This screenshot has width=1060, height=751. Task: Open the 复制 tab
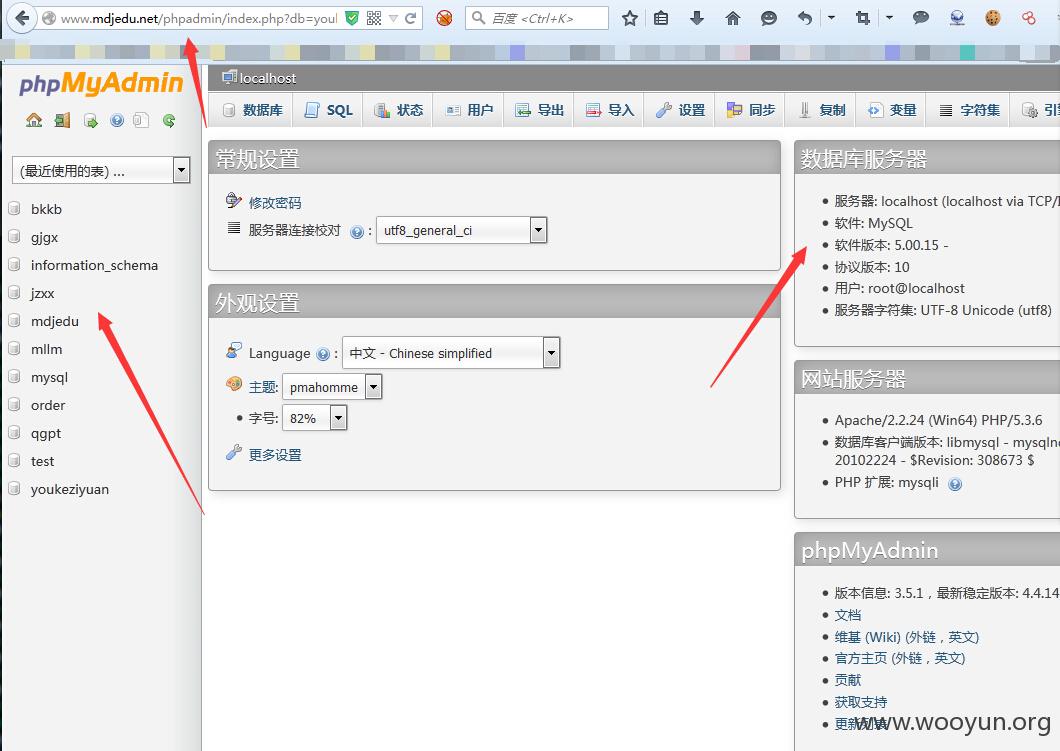(x=821, y=110)
